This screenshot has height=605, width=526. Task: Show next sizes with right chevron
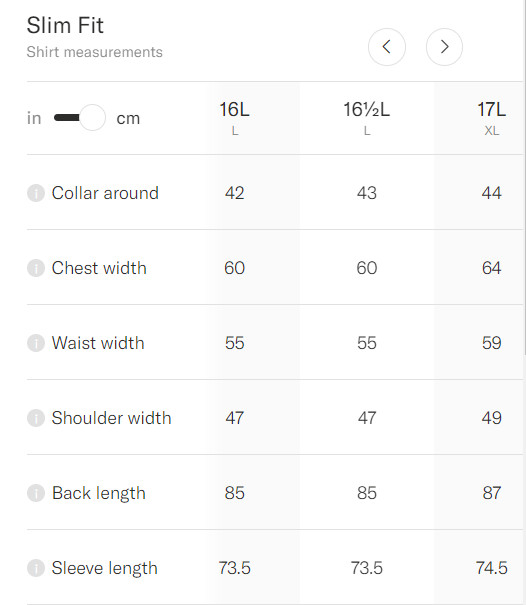[444, 47]
